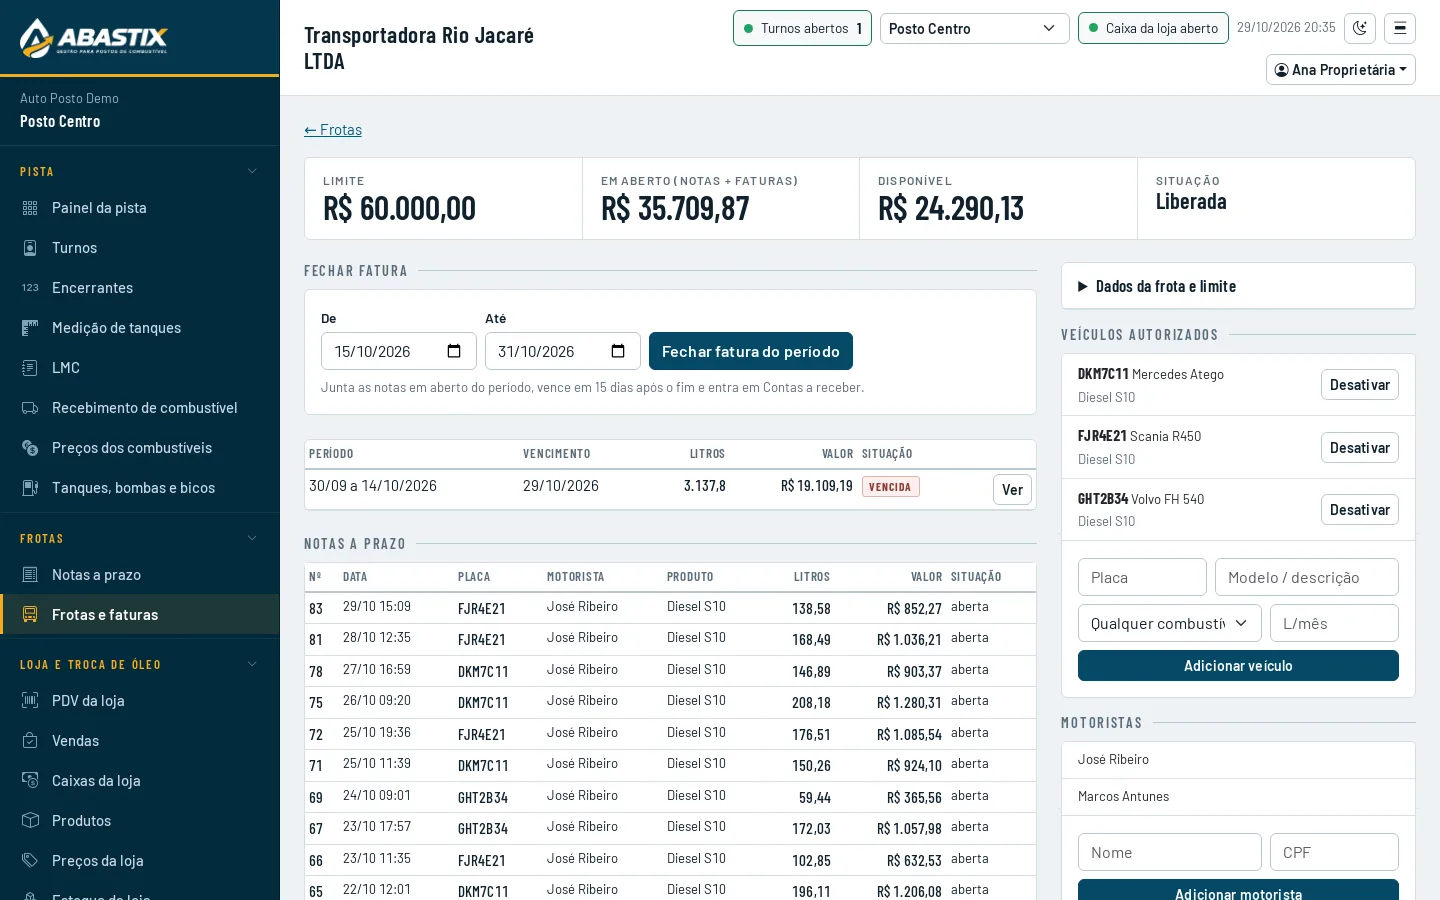Click the Turnos abertos status badge
This screenshot has width=1440, height=900.
802,28
